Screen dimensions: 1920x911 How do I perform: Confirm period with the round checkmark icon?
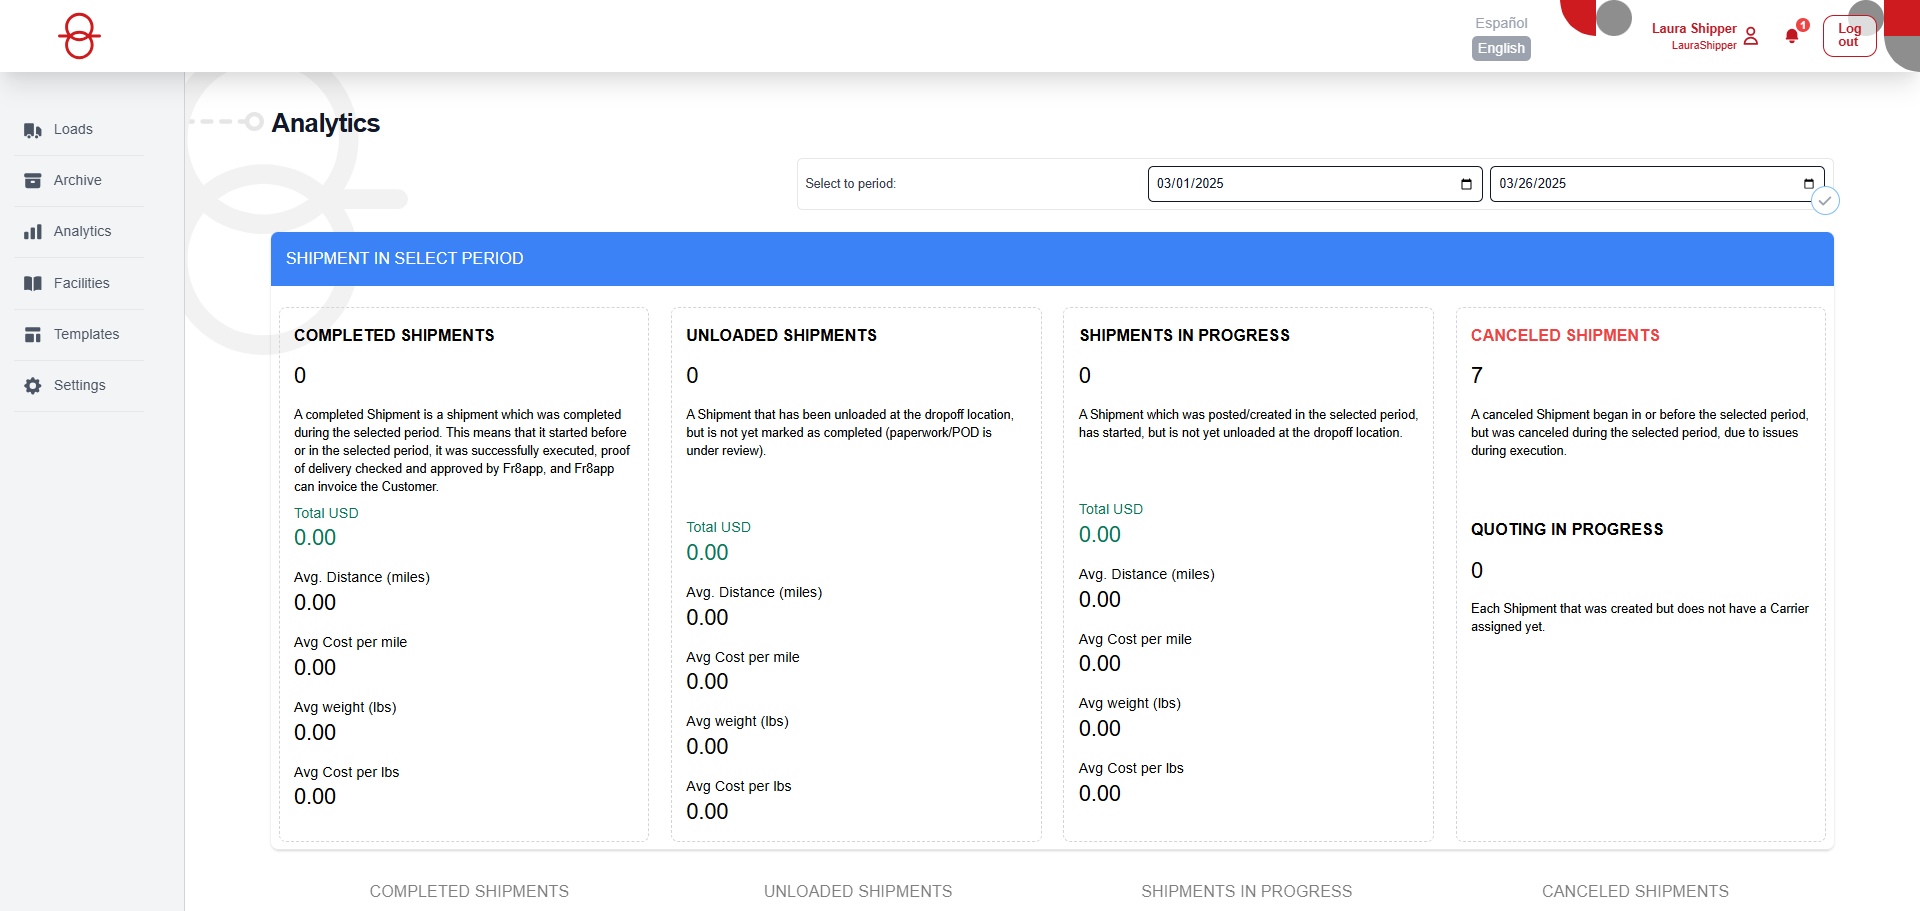pyautogui.click(x=1825, y=201)
